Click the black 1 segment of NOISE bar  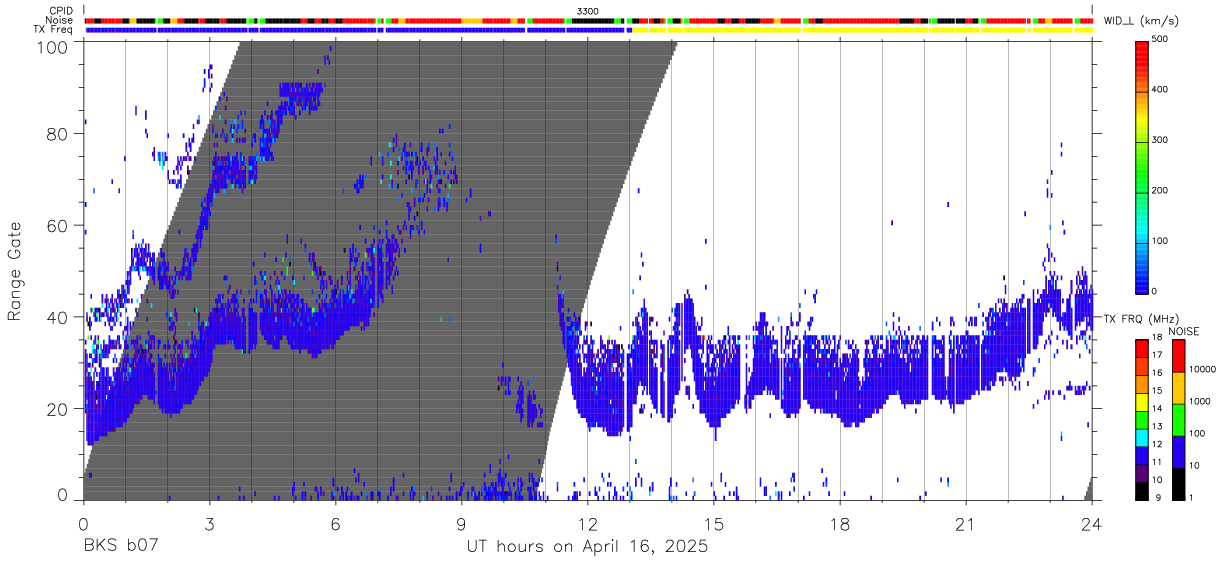[x=1178, y=483]
